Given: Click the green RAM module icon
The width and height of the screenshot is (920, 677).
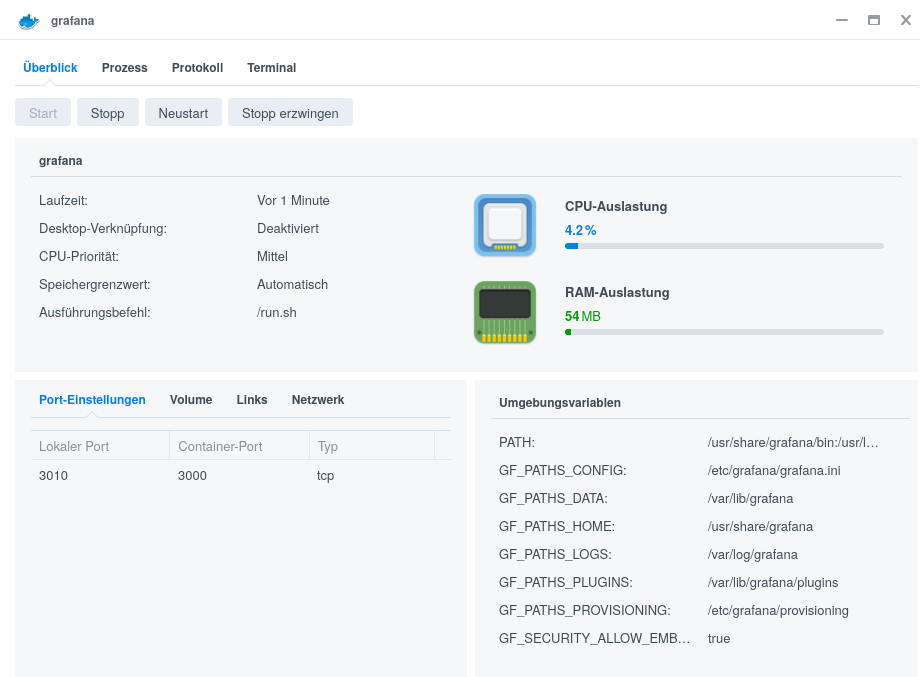Looking at the screenshot, I should click(505, 312).
